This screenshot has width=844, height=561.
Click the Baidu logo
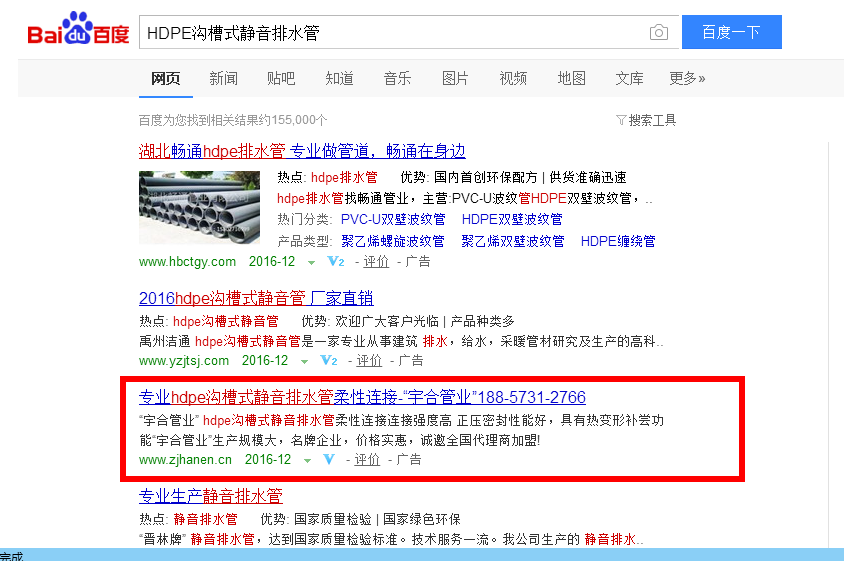pos(78,29)
